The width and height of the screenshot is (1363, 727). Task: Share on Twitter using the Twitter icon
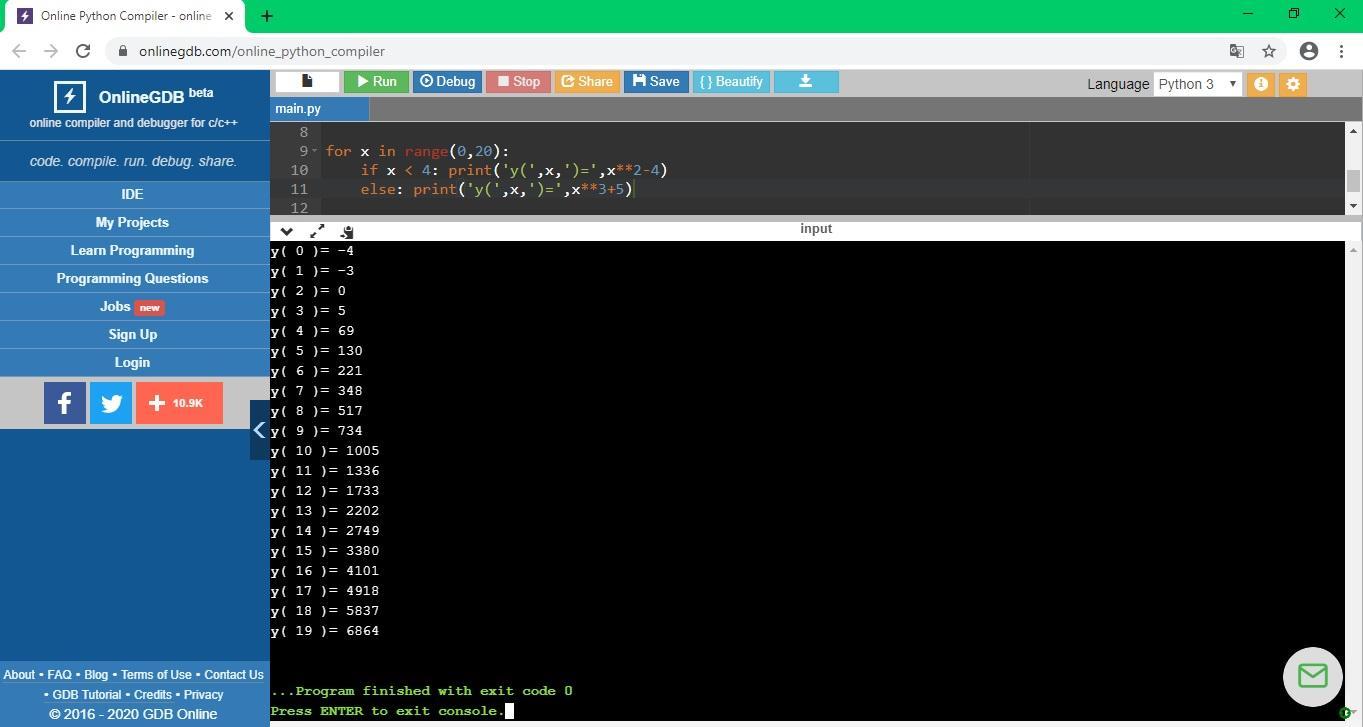[x=111, y=403]
